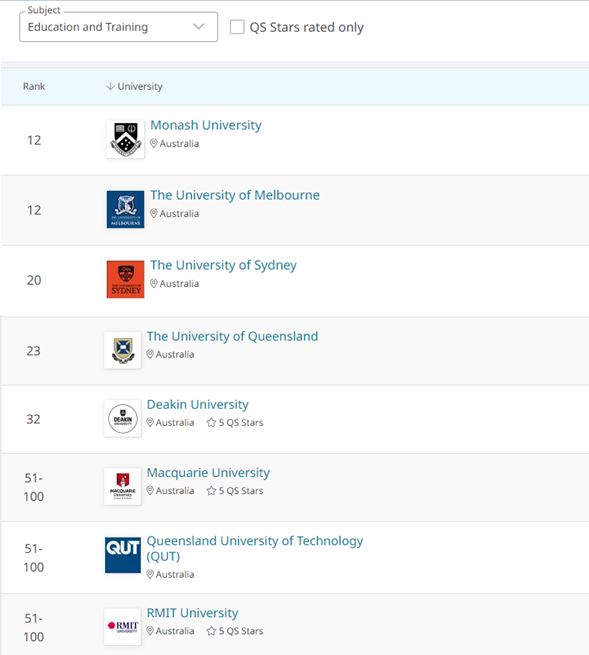
Task: Select the blue QUT logo
Action: click(x=122, y=555)
